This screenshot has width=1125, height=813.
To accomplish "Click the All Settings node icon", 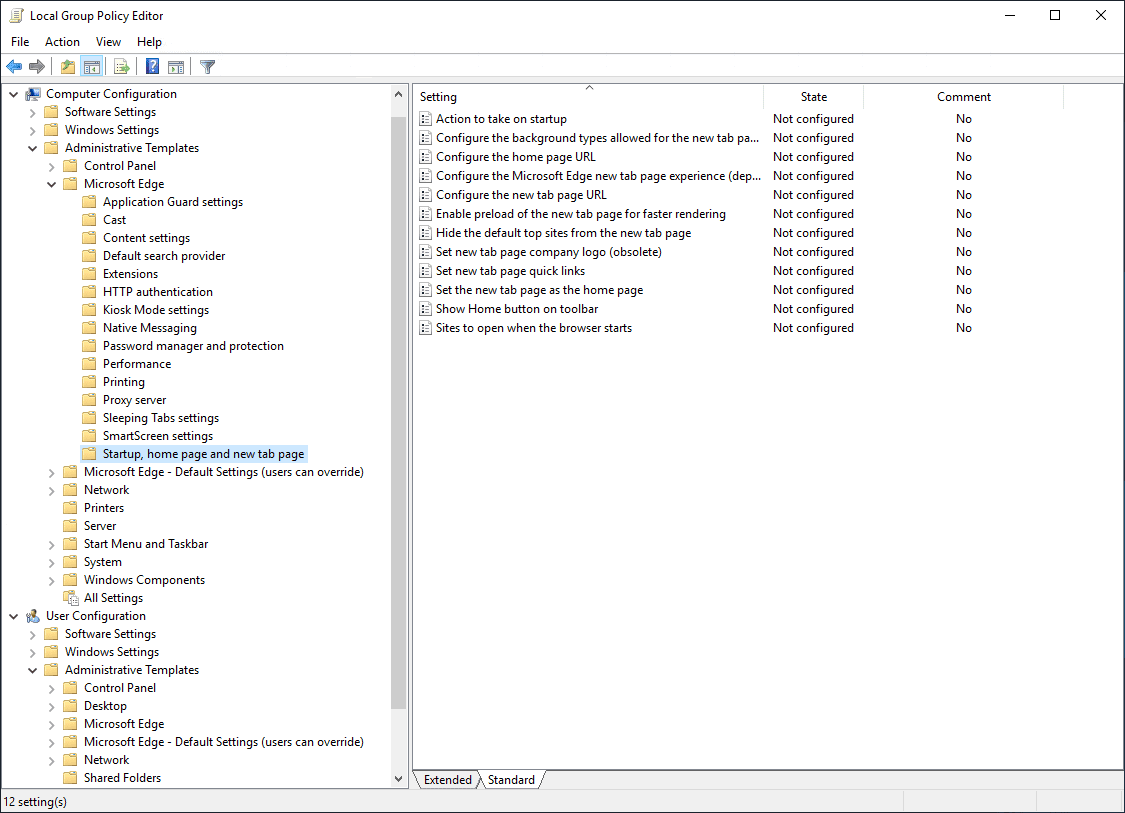I will pyautogui.click(x=70, y=598).
